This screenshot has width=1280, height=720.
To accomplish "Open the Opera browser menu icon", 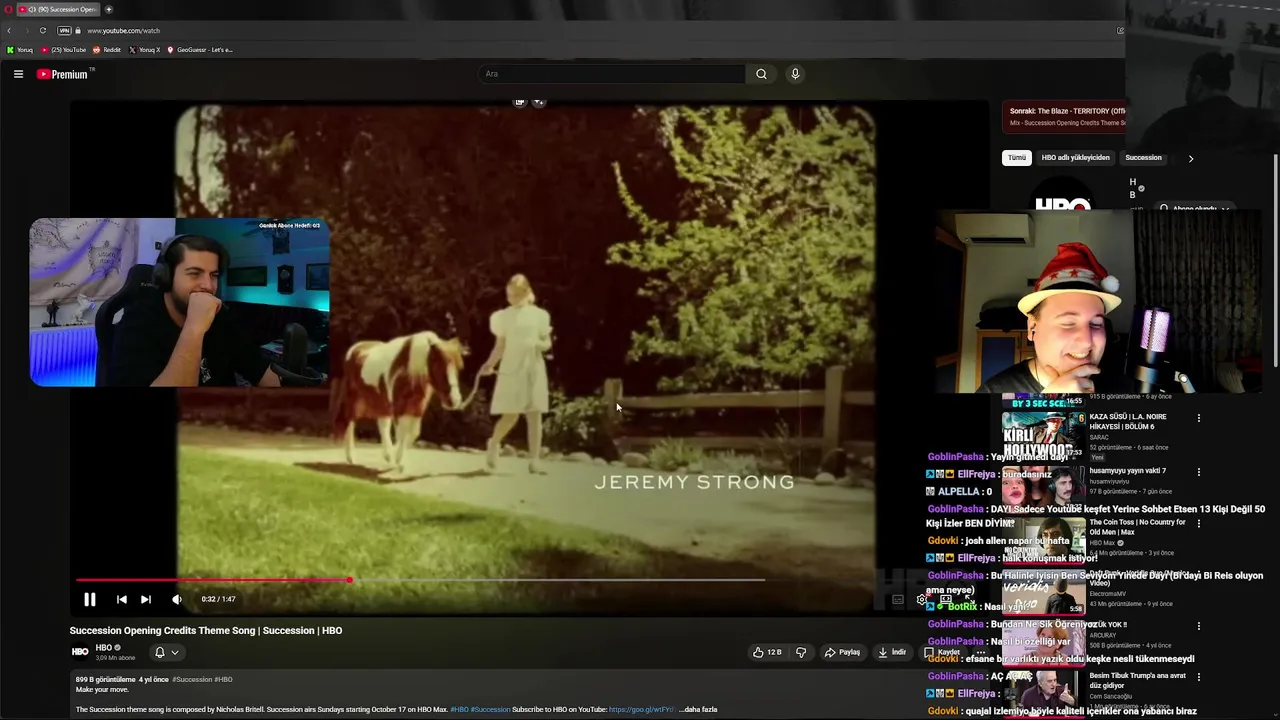I will click(8, 9).
